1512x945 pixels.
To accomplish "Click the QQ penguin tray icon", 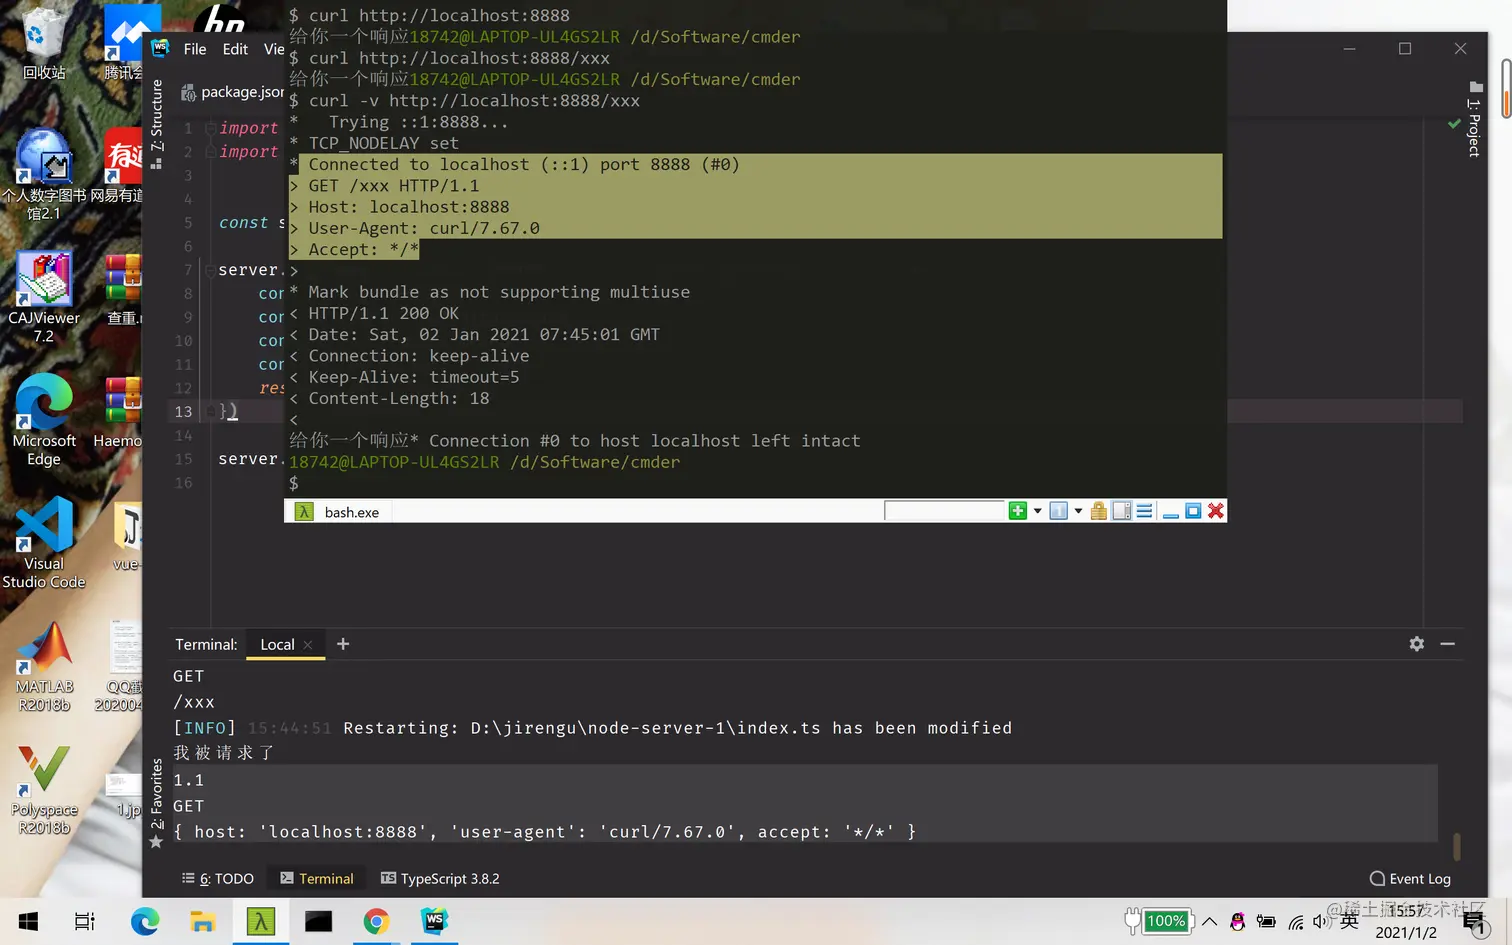I will click(1237, 922).
